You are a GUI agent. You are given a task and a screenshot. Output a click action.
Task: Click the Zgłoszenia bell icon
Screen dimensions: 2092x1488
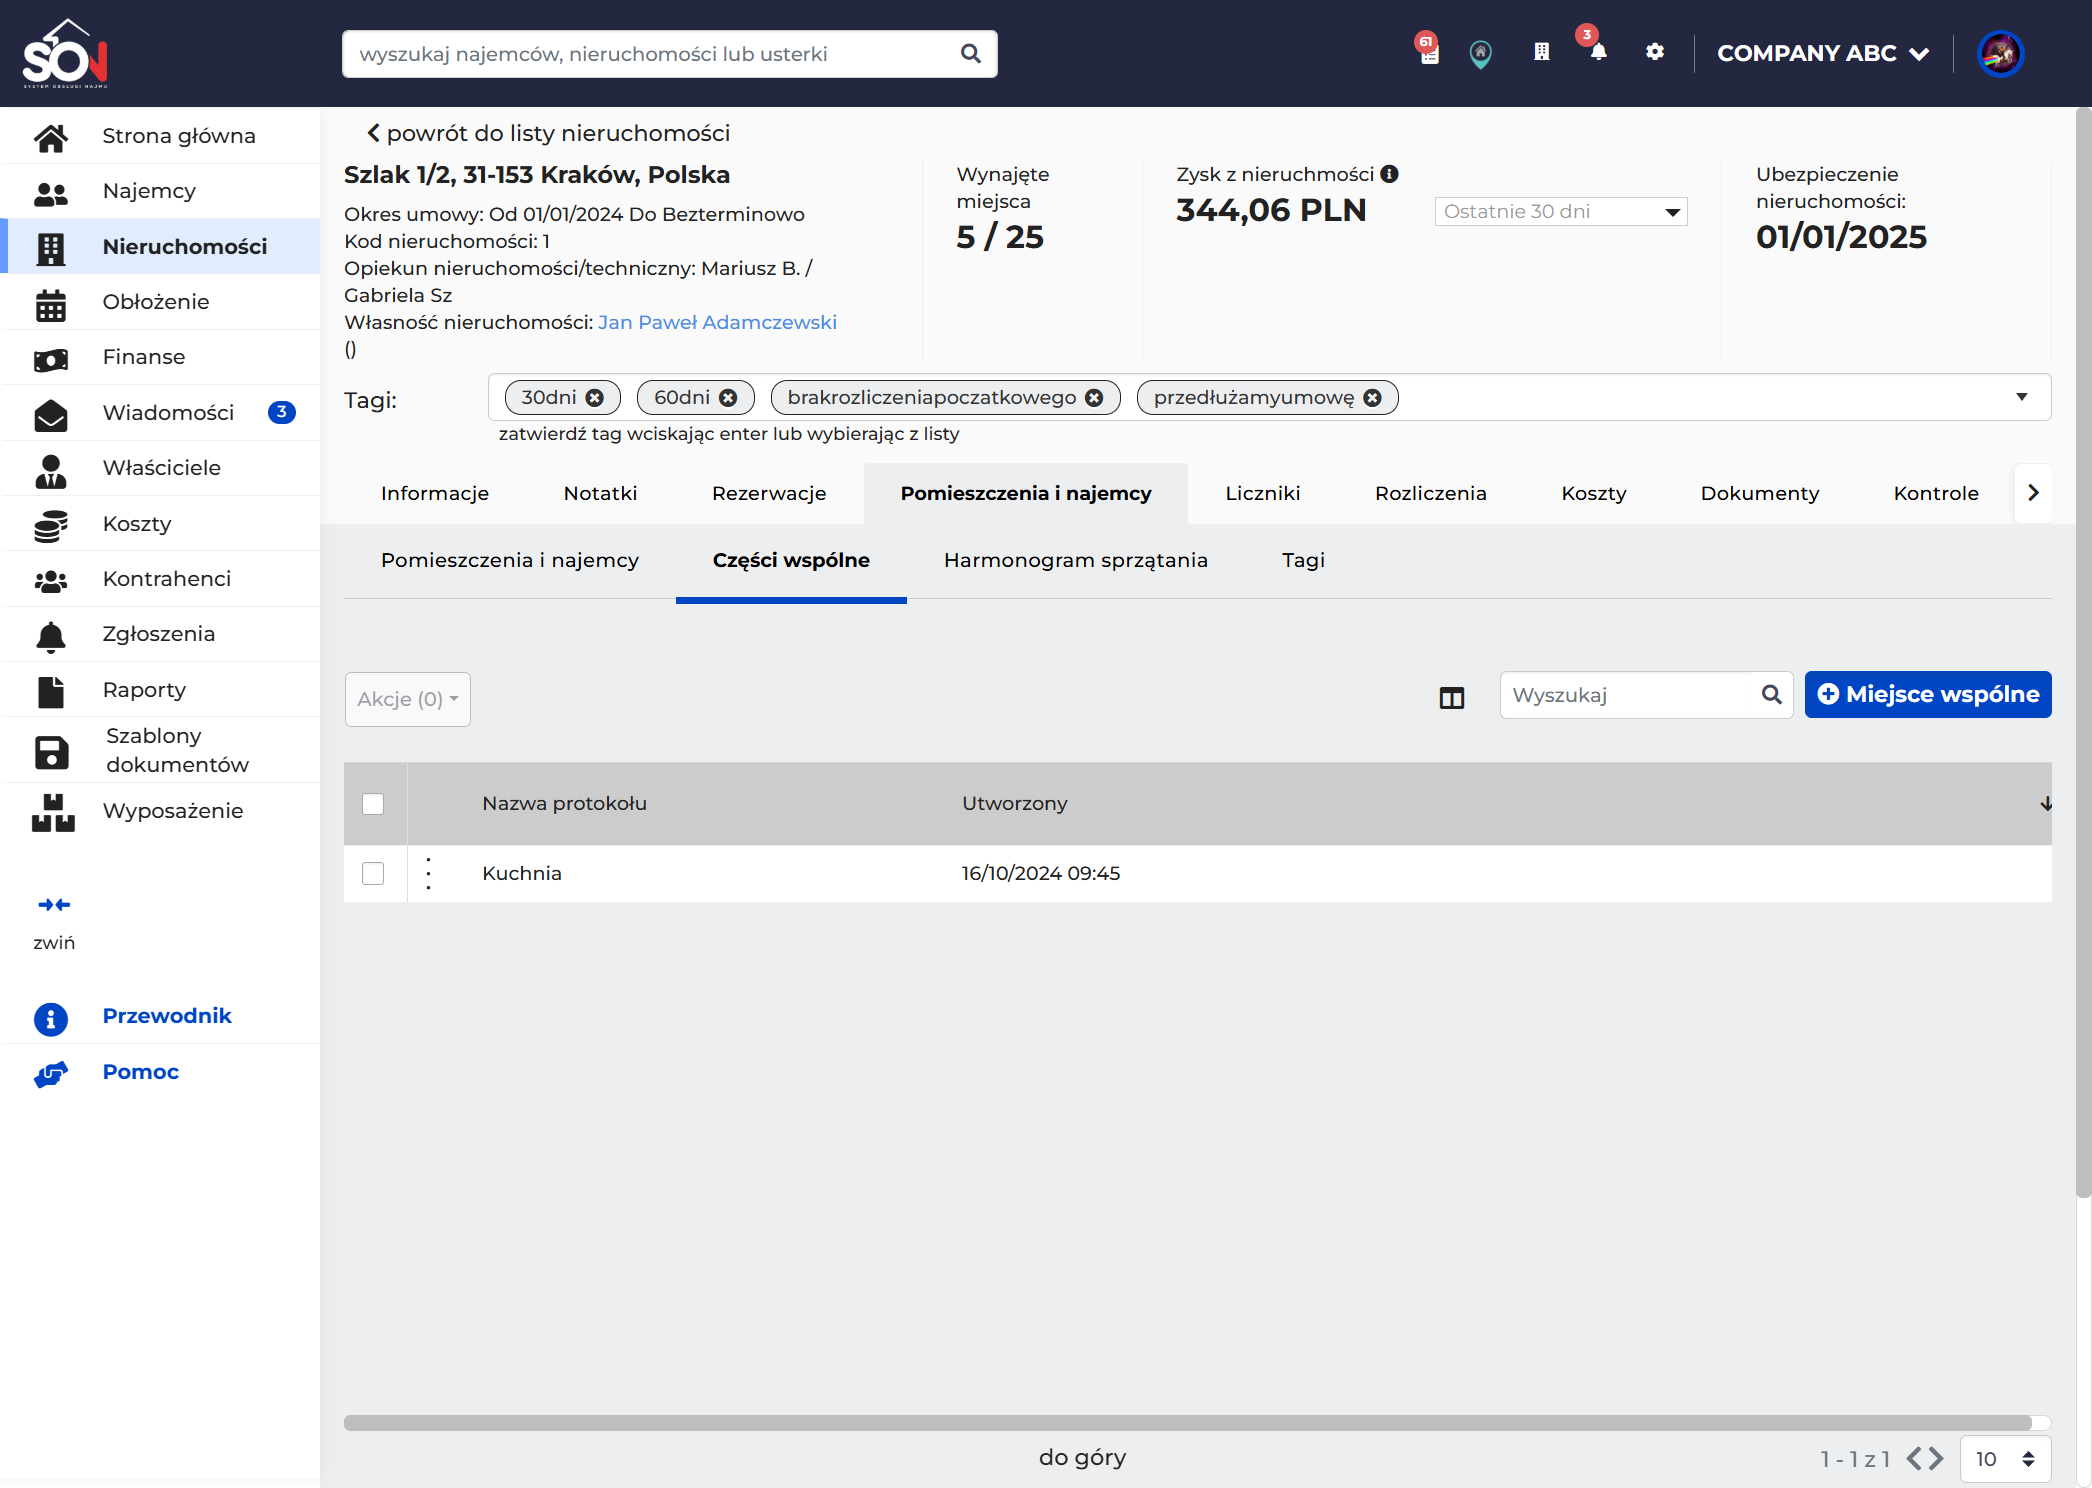coord(51,636)
